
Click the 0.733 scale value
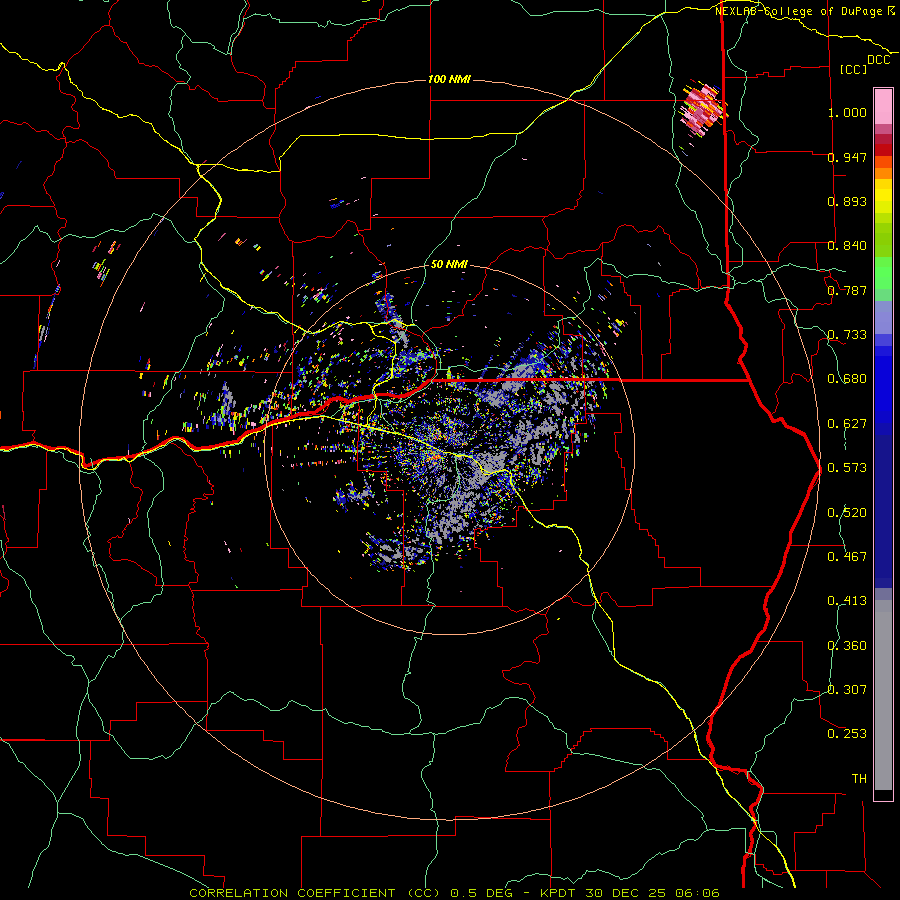pos(847,335)
